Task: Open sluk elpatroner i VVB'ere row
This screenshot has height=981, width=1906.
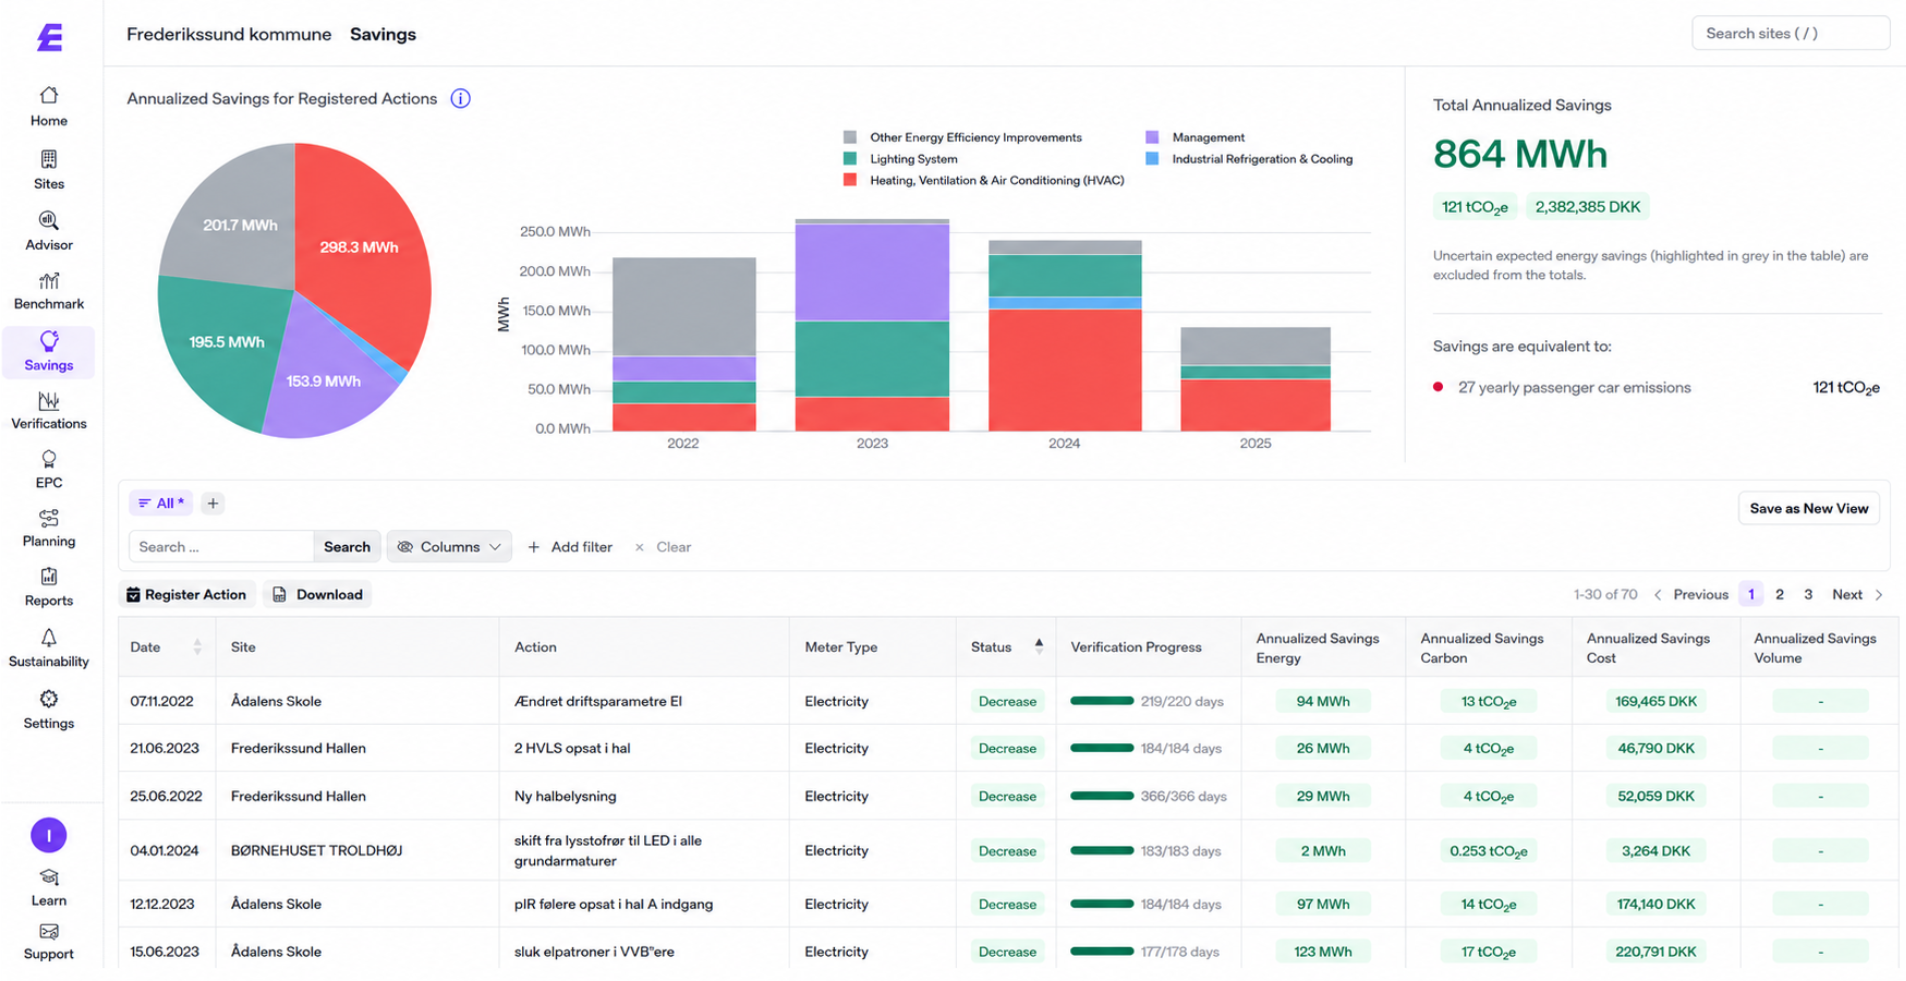Action: [1008, 951]
